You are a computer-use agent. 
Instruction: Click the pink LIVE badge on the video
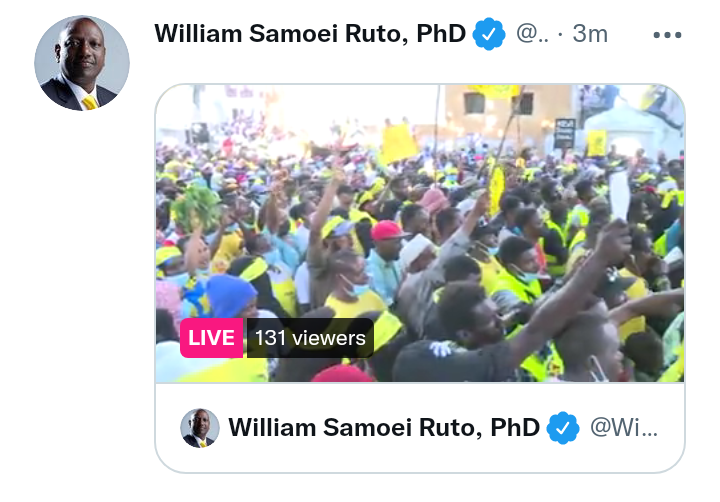[212, 338]
